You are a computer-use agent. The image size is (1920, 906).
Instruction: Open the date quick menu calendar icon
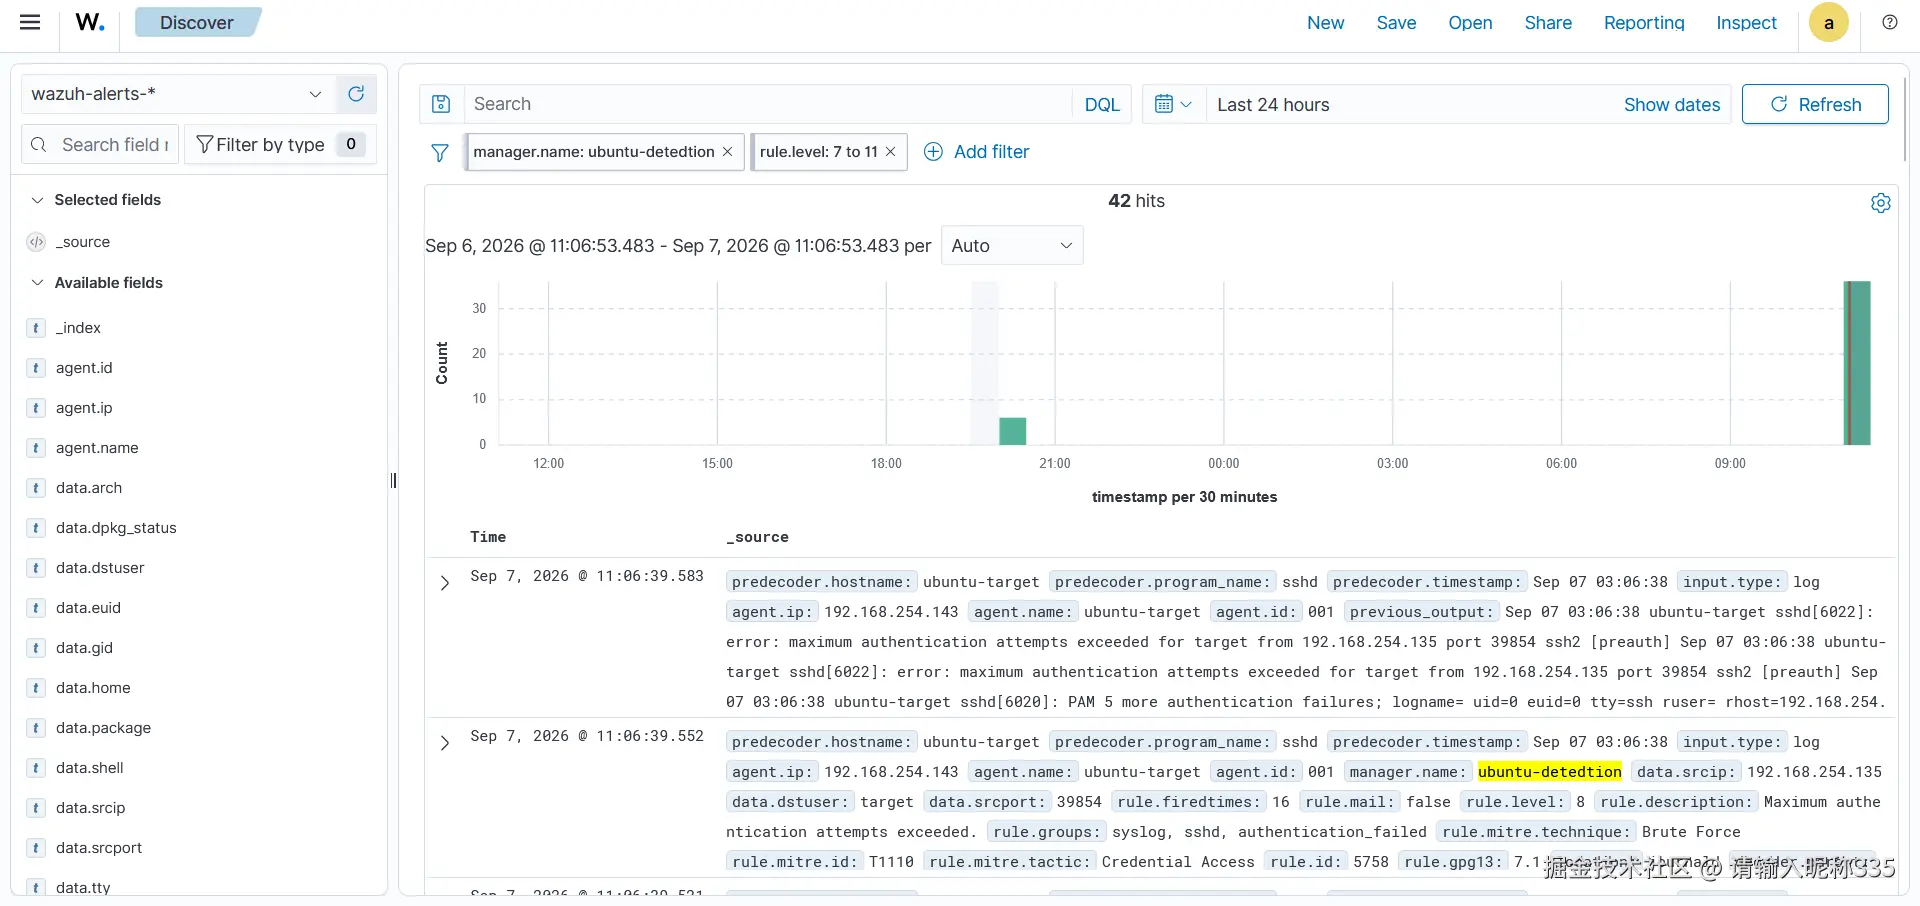(1174, 104)
